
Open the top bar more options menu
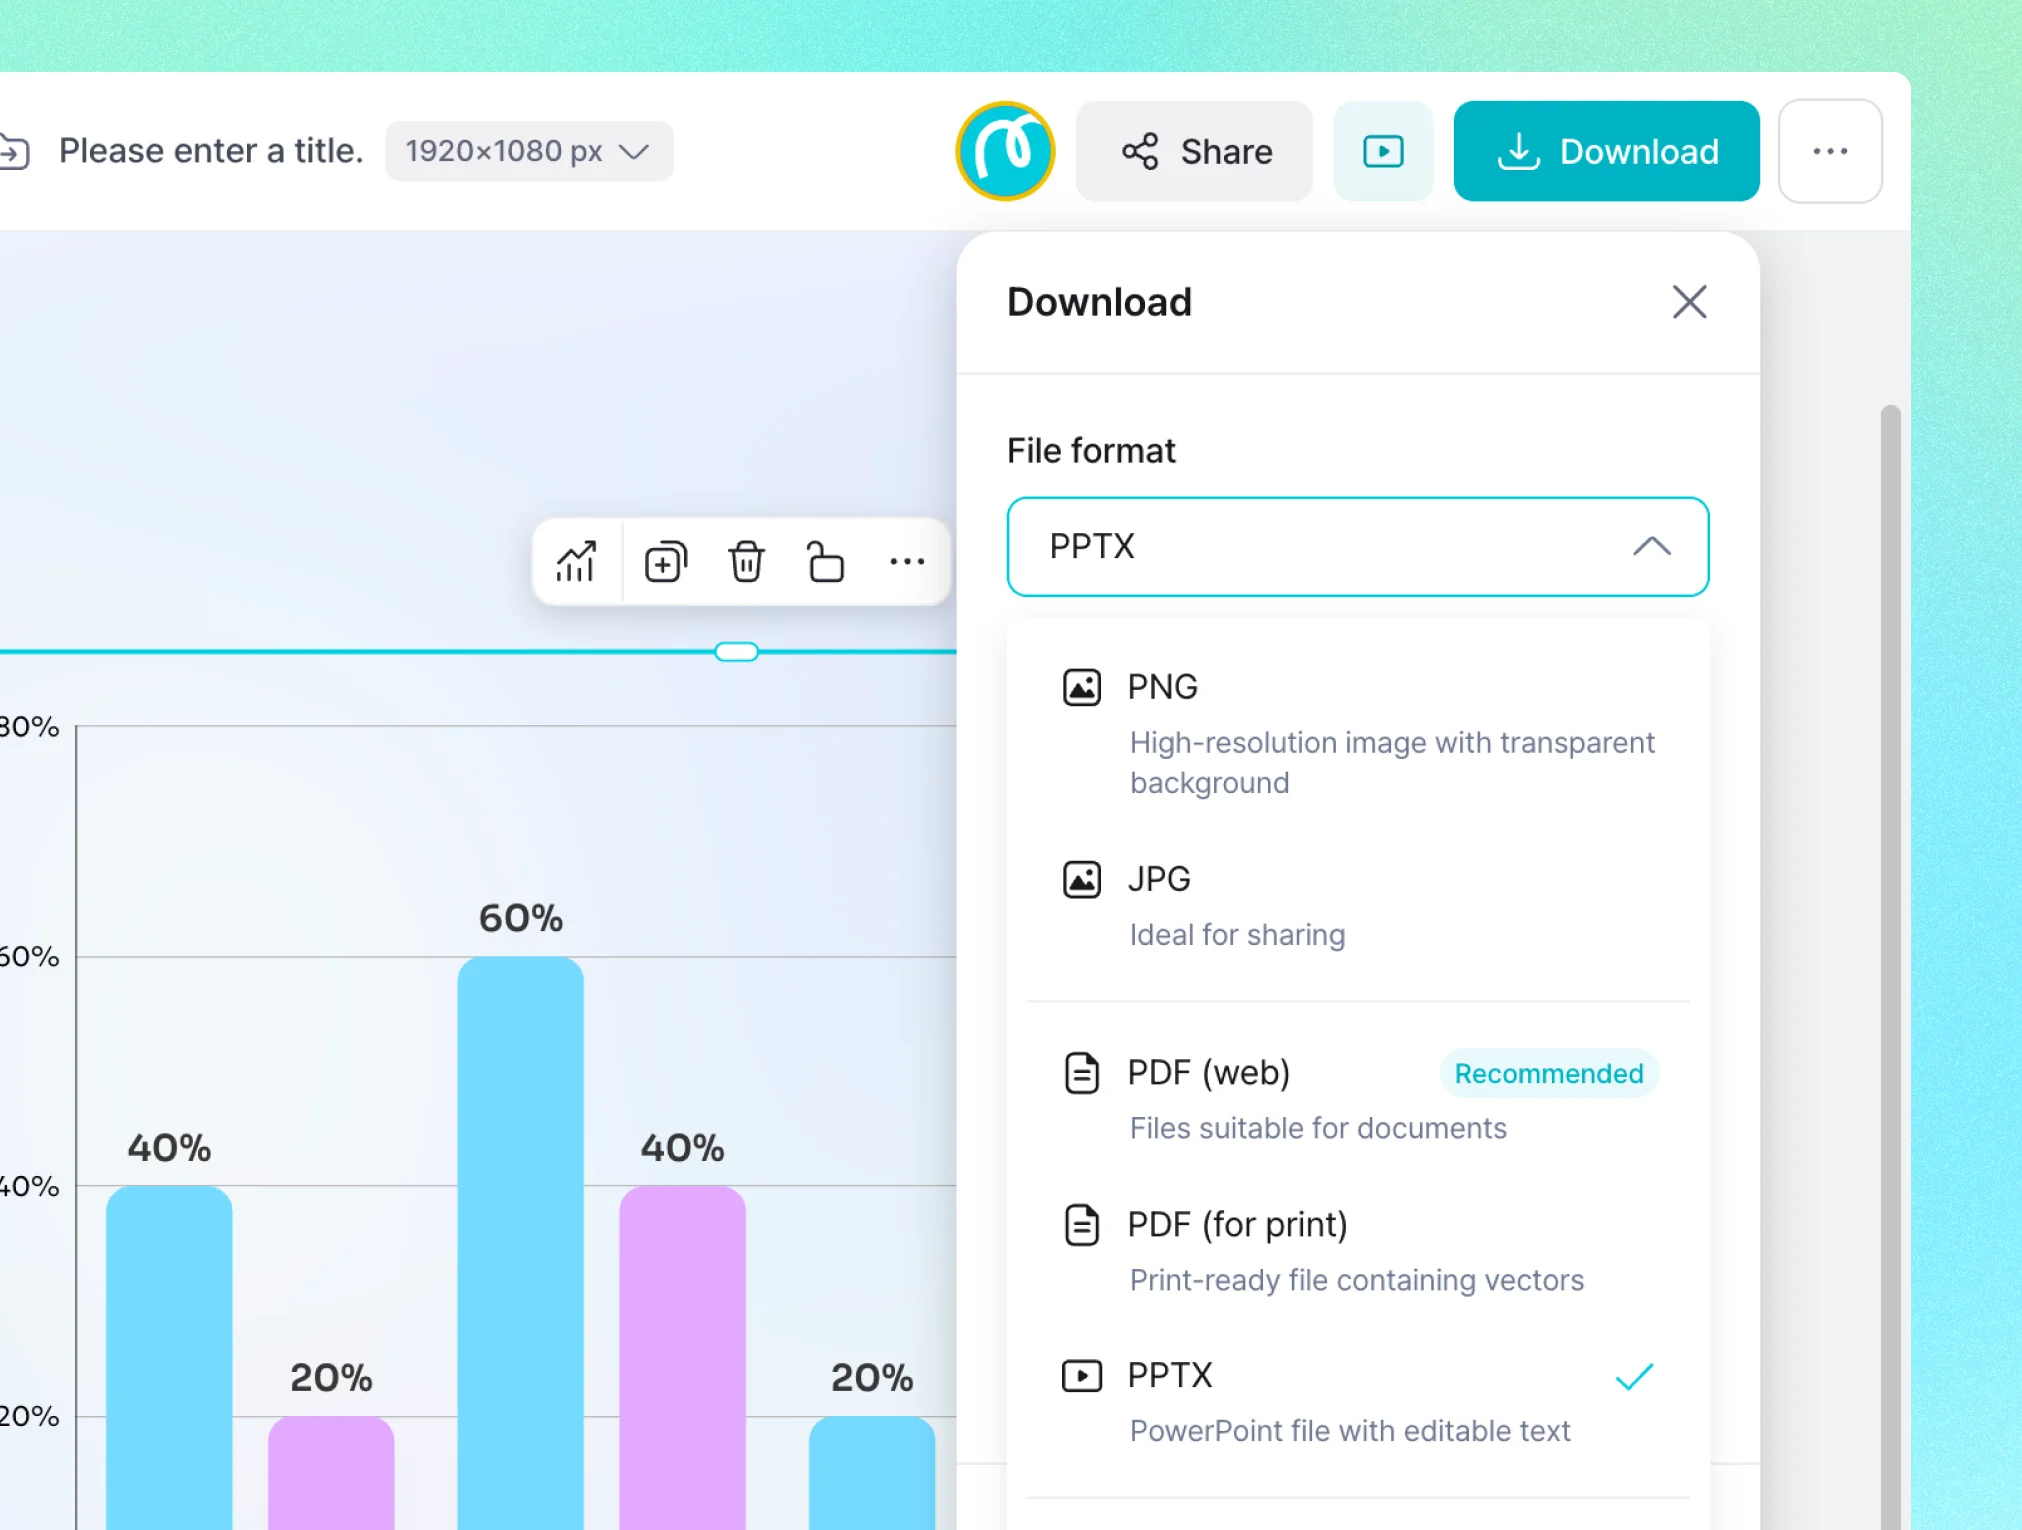pyautogui.click(x=1830, y=151)
